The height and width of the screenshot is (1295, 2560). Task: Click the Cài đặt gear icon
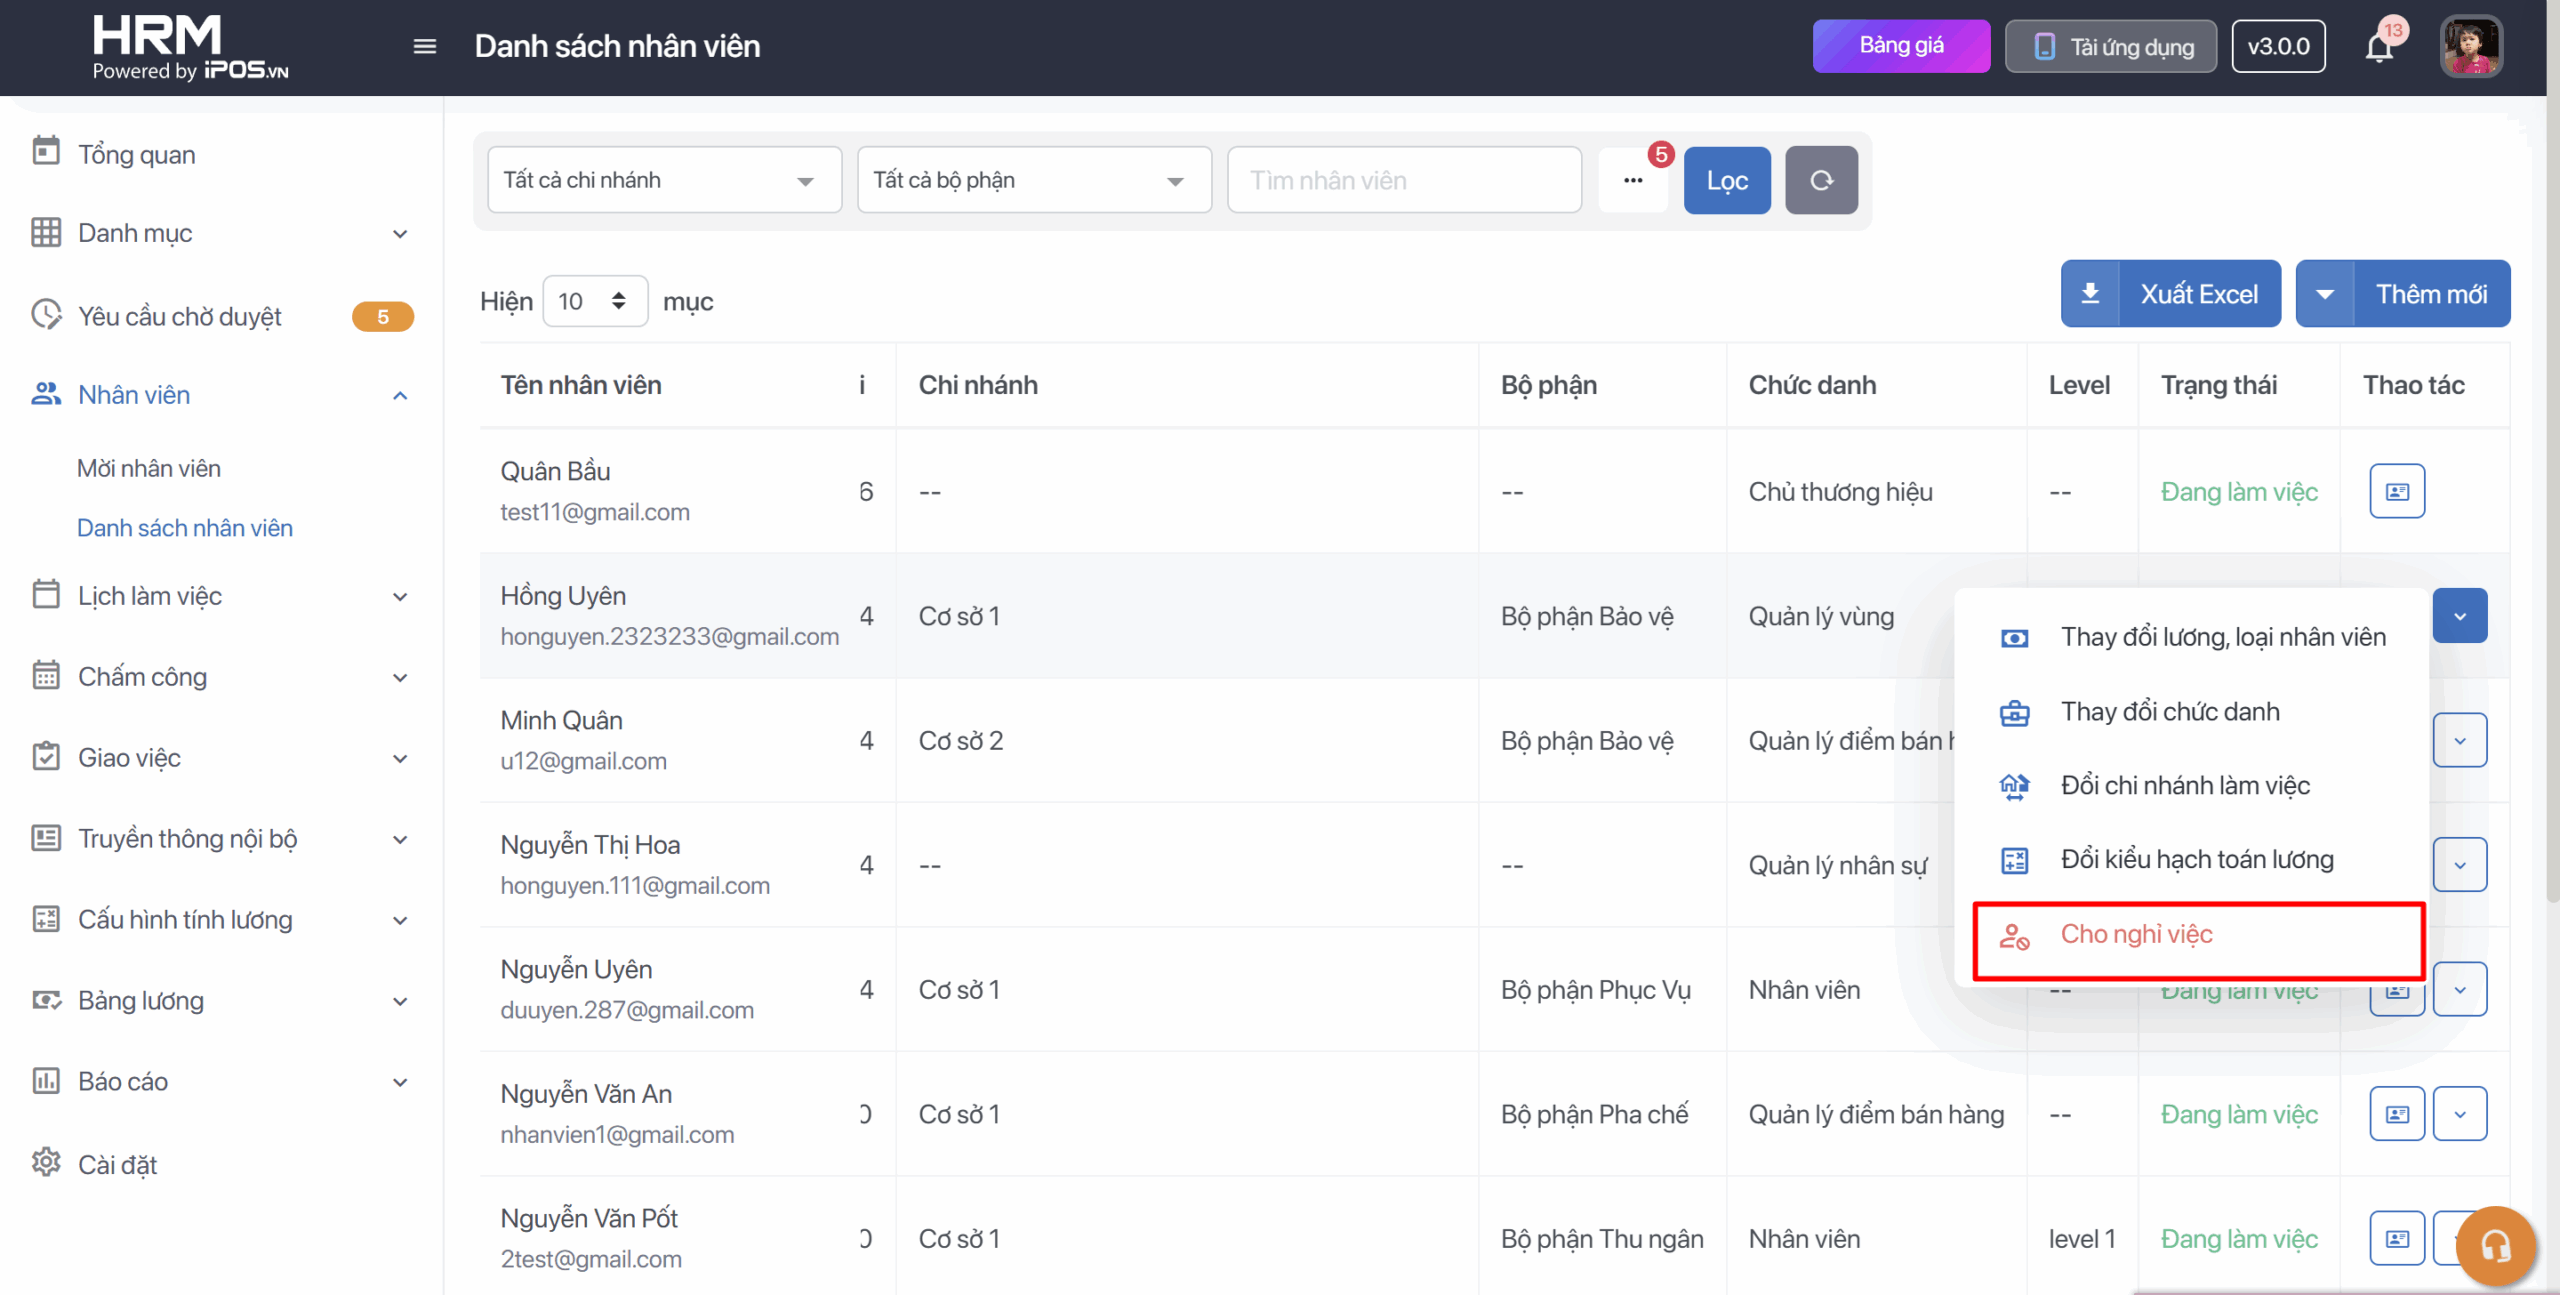point(46,1163)
